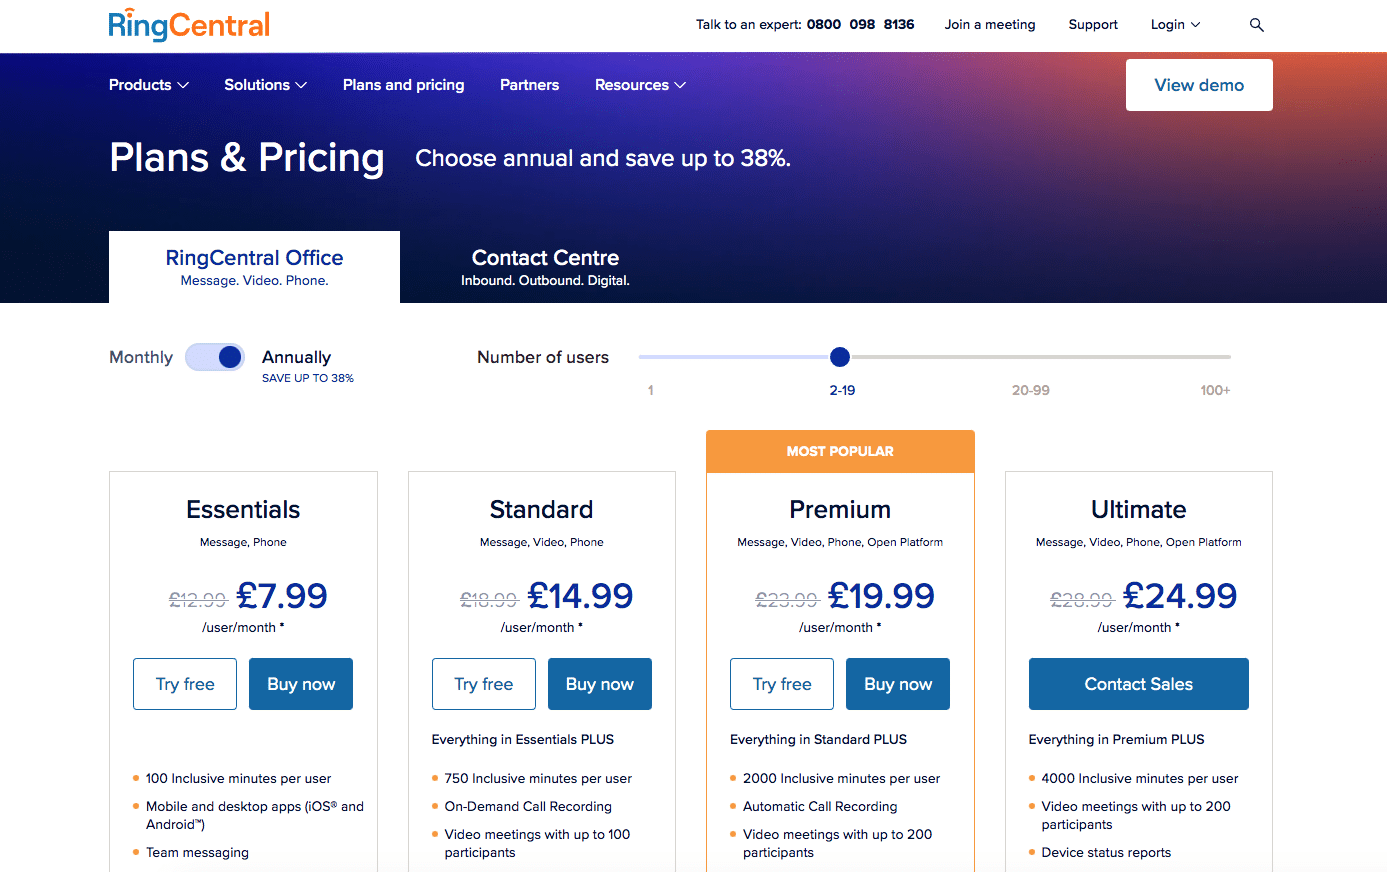This screenshot has width=1387, height=872.
Task: Buy the Premium plan now
Action: 897,684
